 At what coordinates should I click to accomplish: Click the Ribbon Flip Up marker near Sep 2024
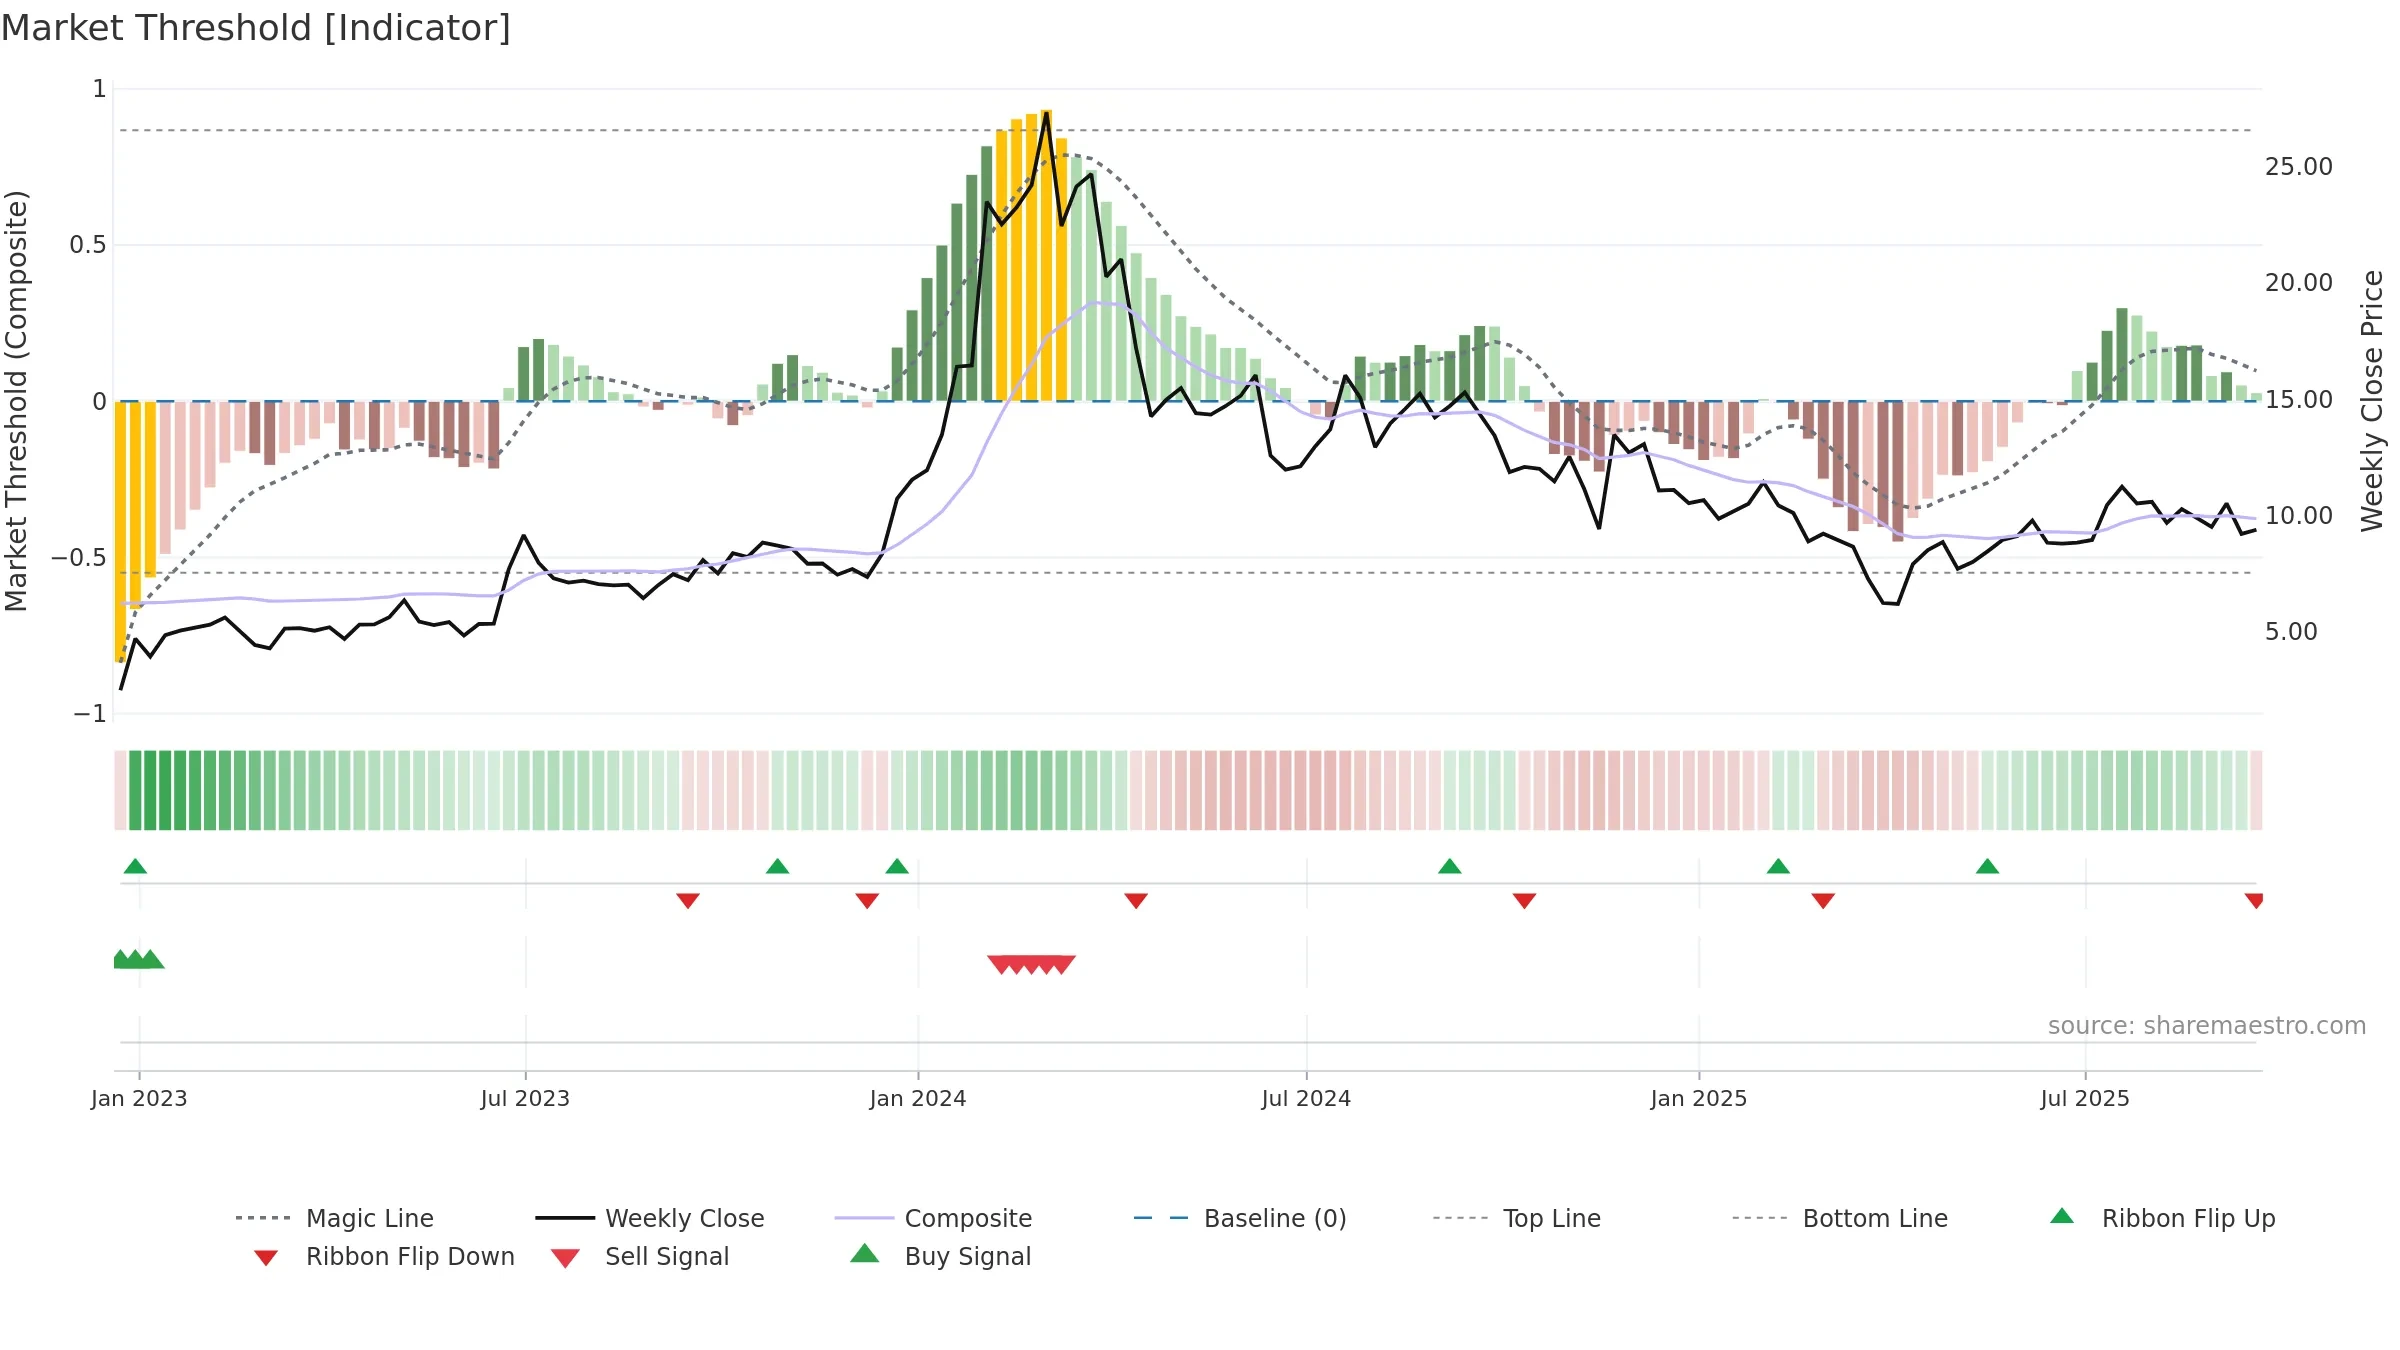pyautogui.click(x=1449, y=866)
